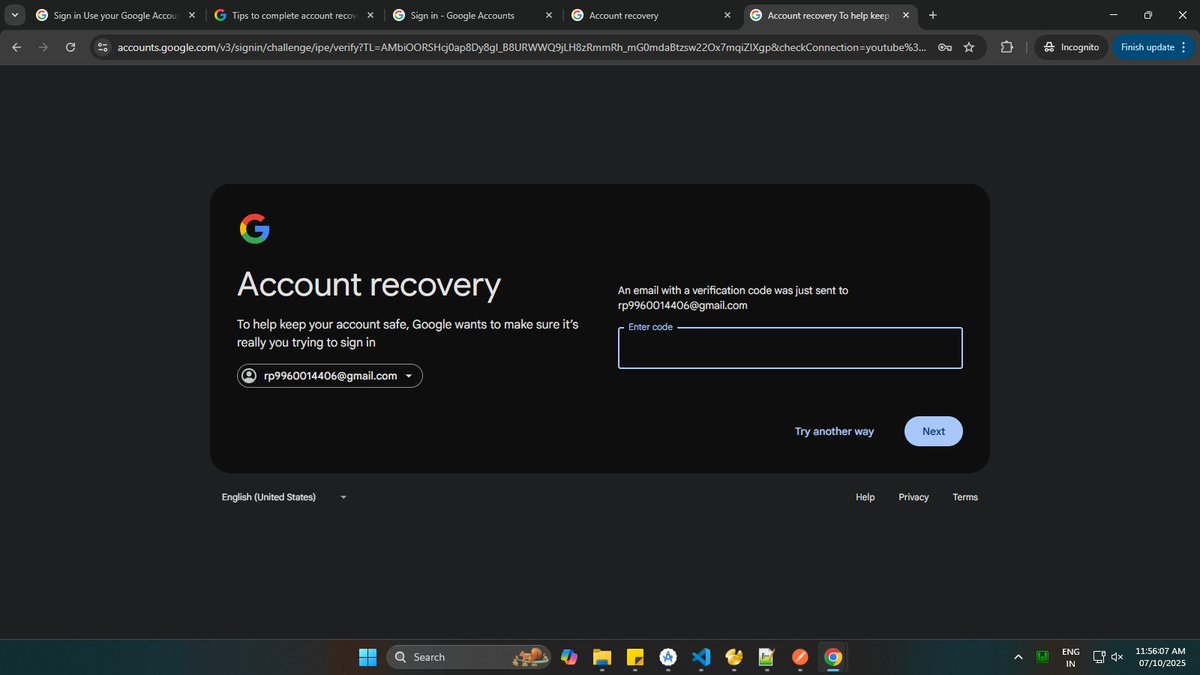The image size is (1200, 675).
Task: Click the Google G logo
Action: [255, 229]
